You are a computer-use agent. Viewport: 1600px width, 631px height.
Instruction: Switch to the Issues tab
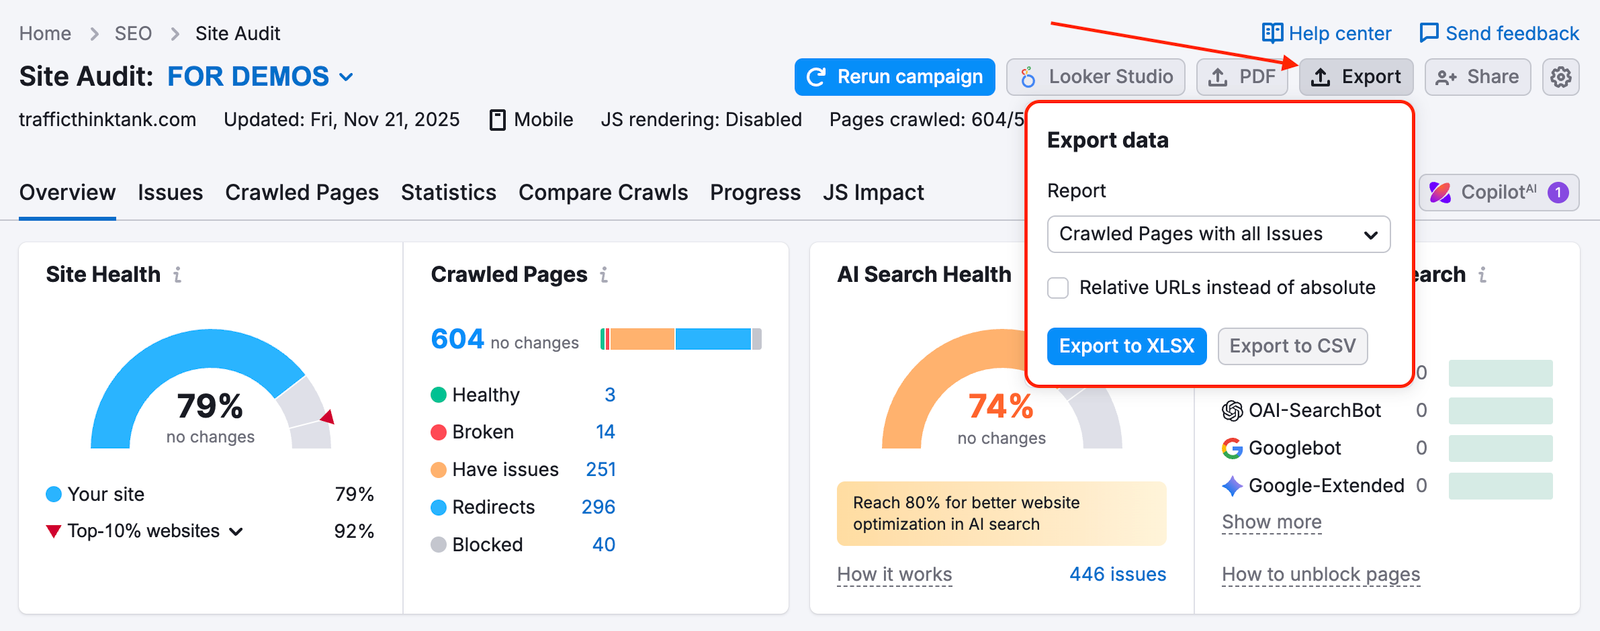click(170, 192)
